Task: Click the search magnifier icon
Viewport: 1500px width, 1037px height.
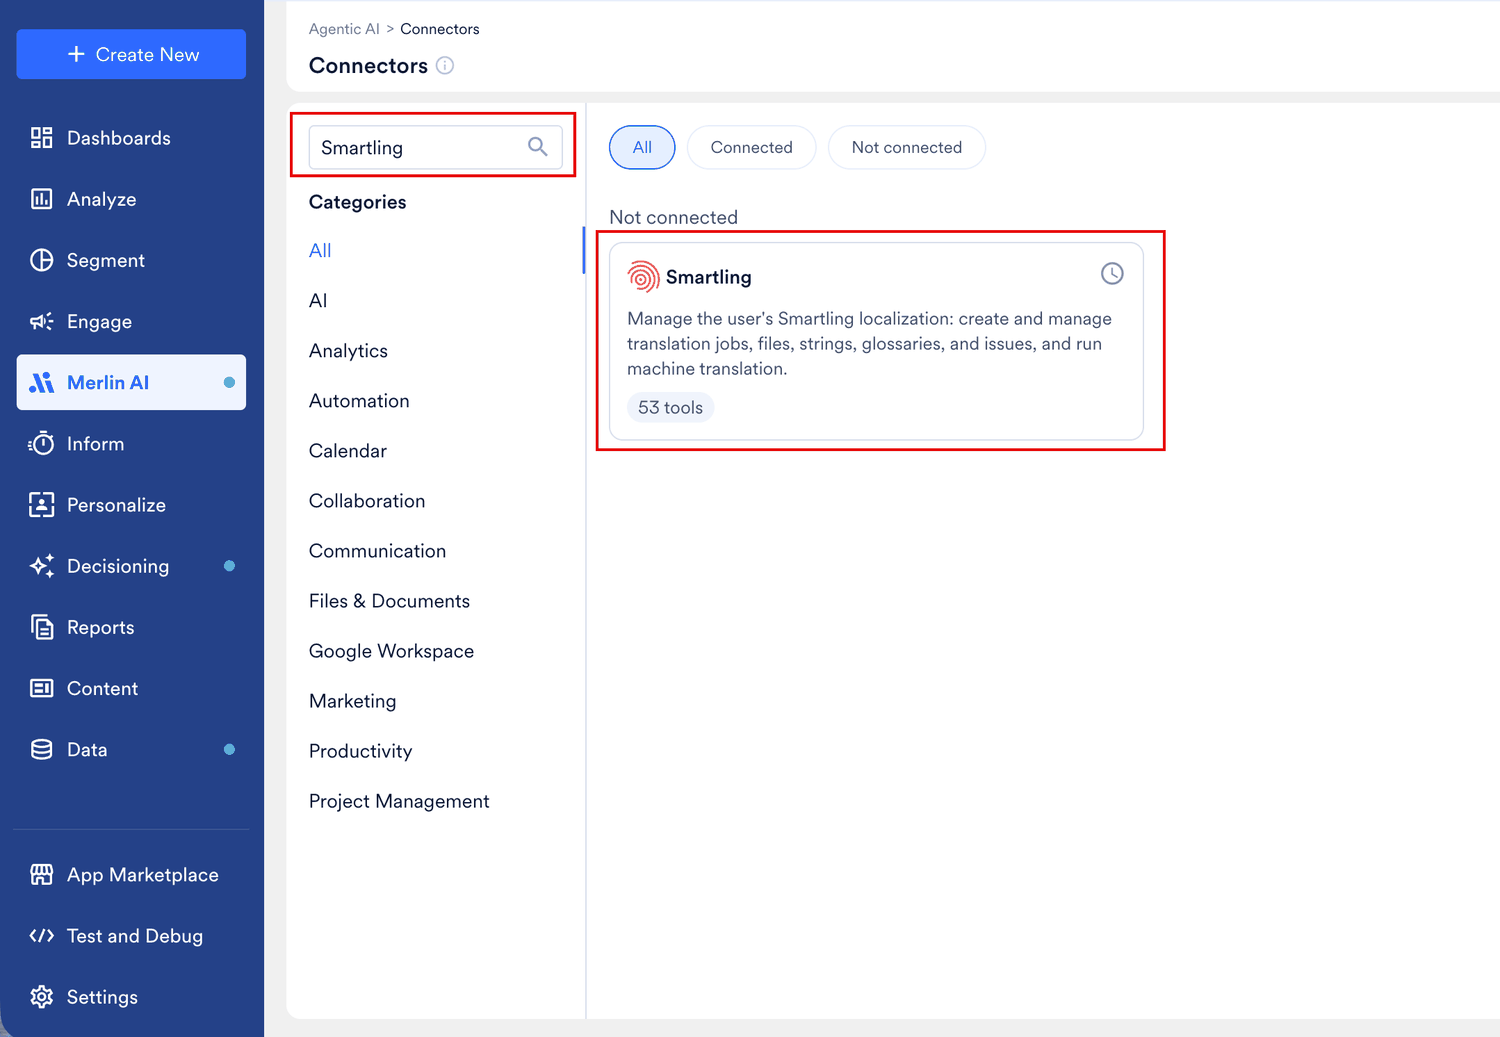Action: [538, 147]
